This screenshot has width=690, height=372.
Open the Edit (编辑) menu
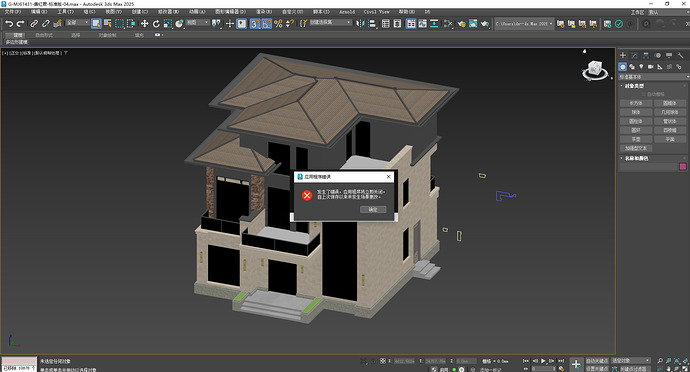(x=39, y=12)
